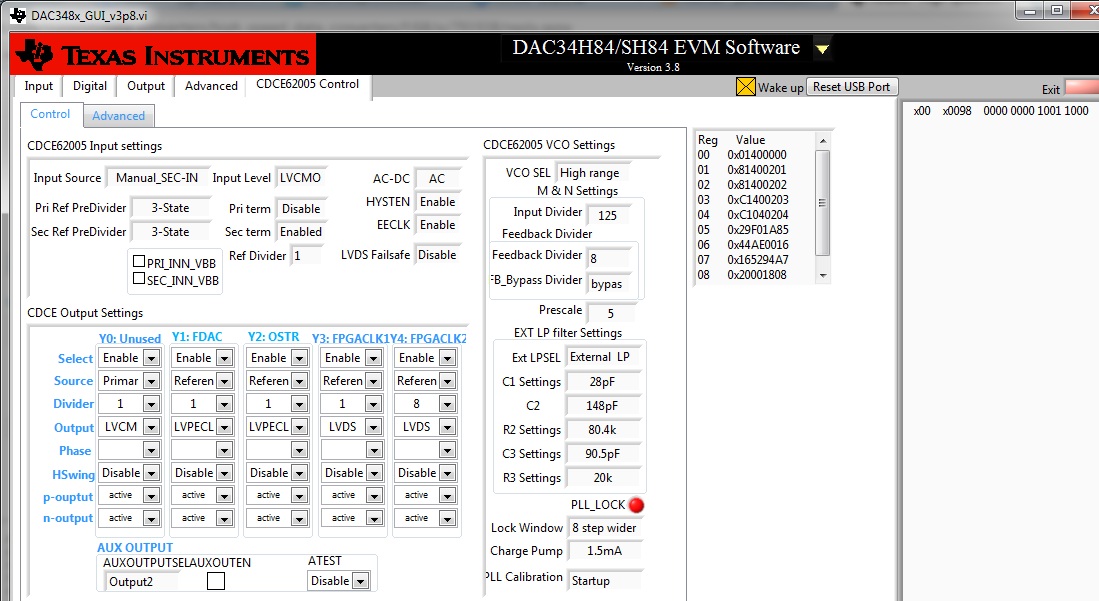Toggle the HYSTEN Enable field
Screen dimensions: 1099x601
[438, 202]
